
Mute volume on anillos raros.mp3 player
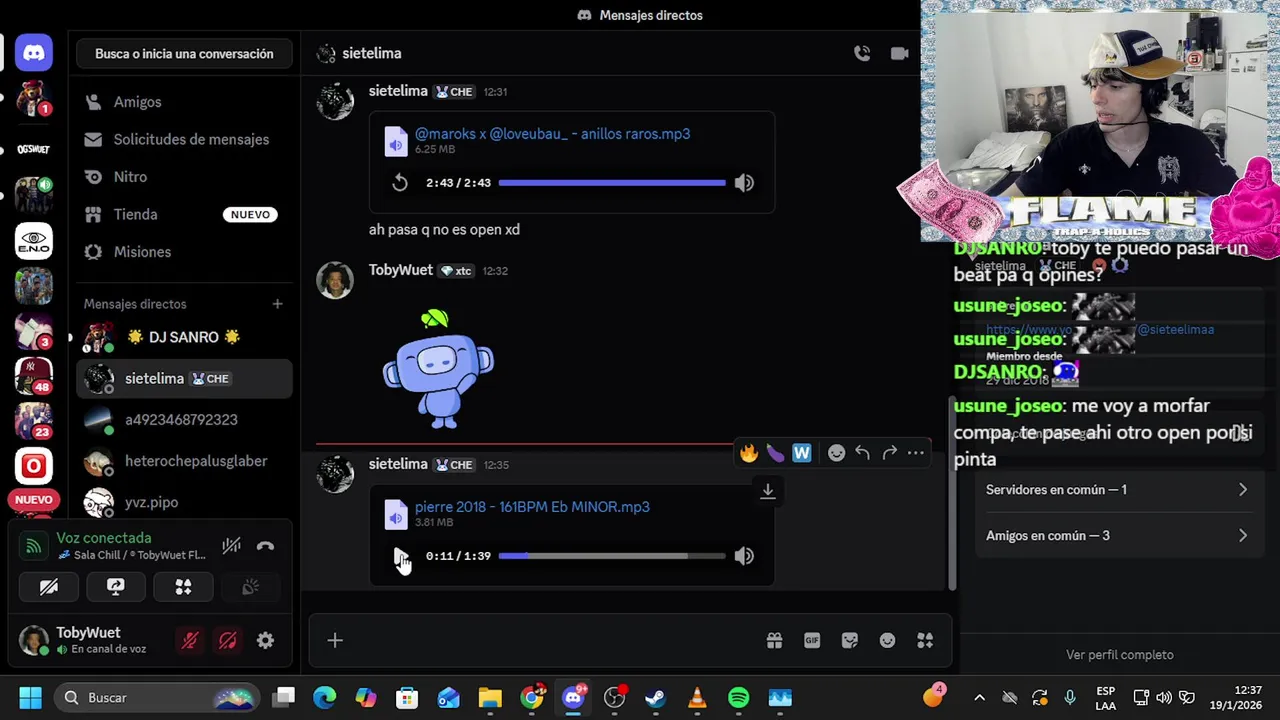coord(744,183)
